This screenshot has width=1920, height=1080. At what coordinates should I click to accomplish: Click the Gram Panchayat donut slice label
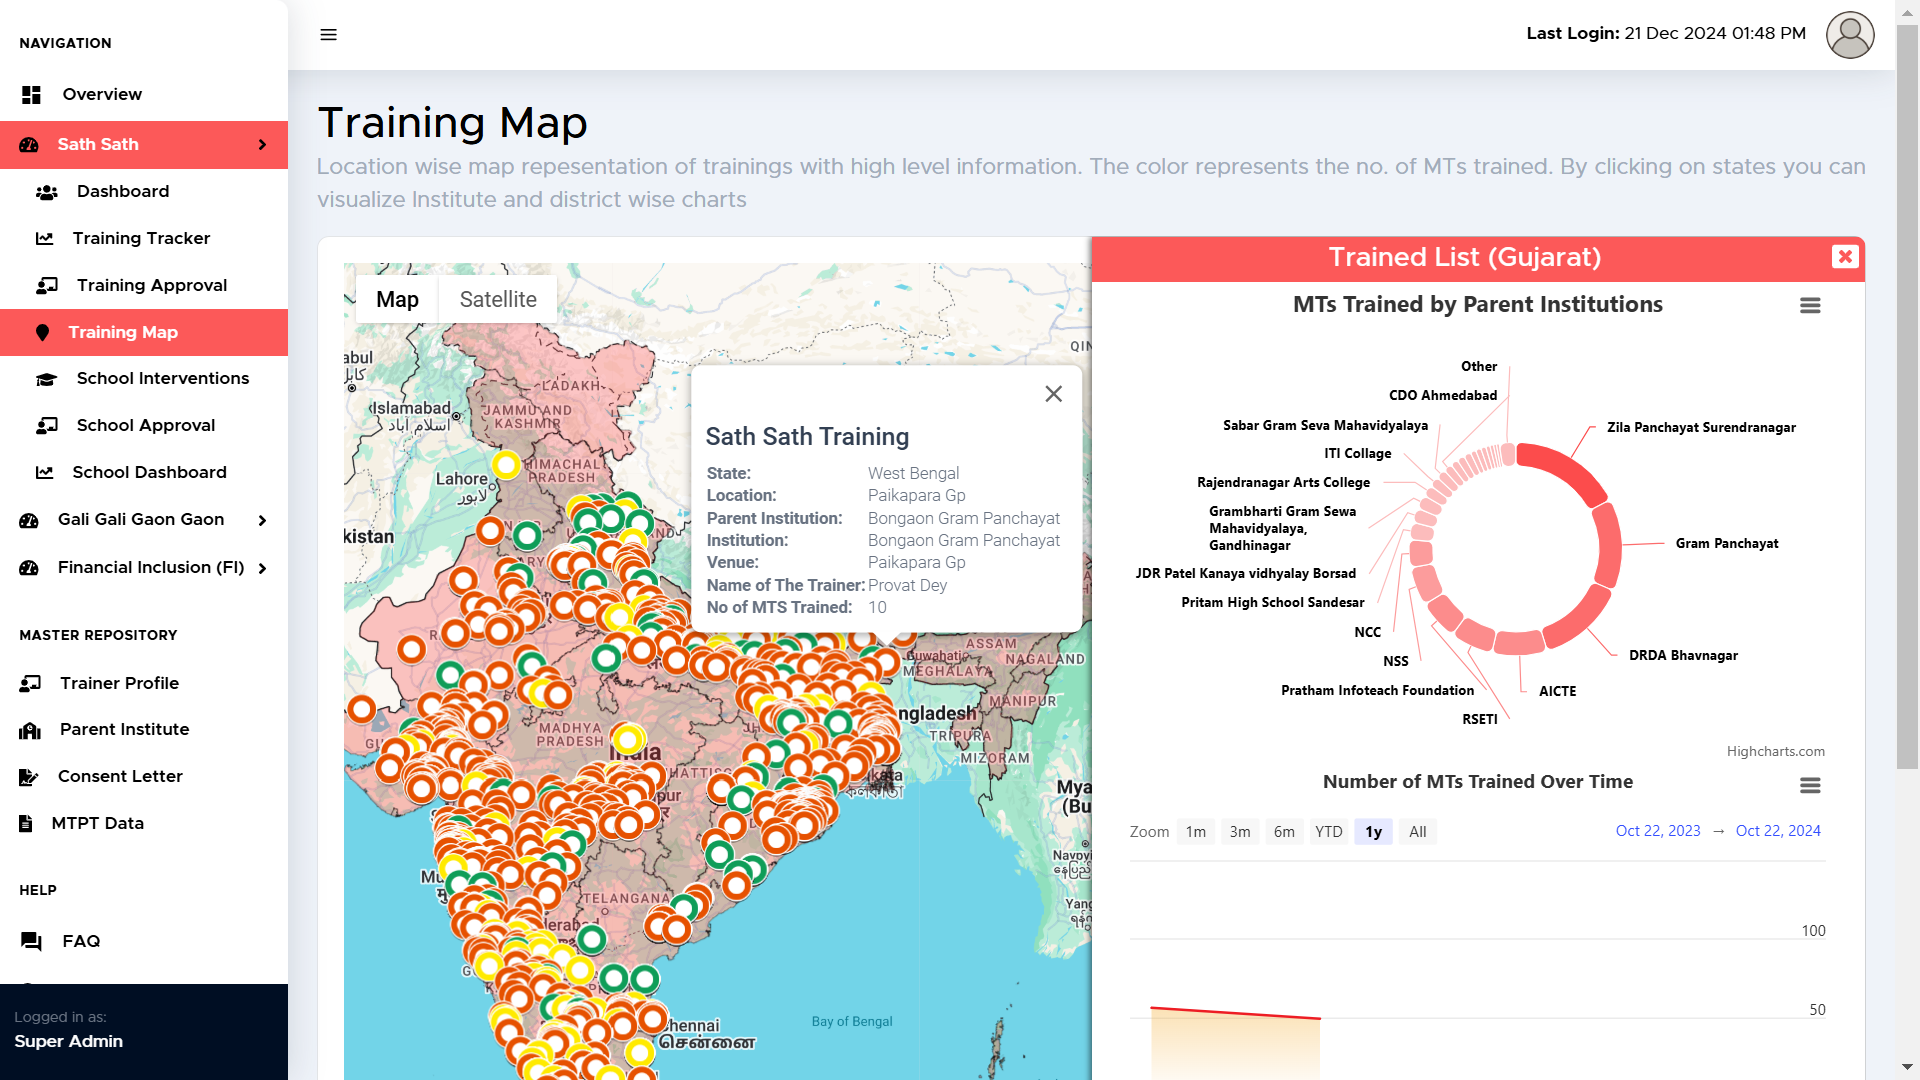pyautogui.click(x=1727, y=543)
